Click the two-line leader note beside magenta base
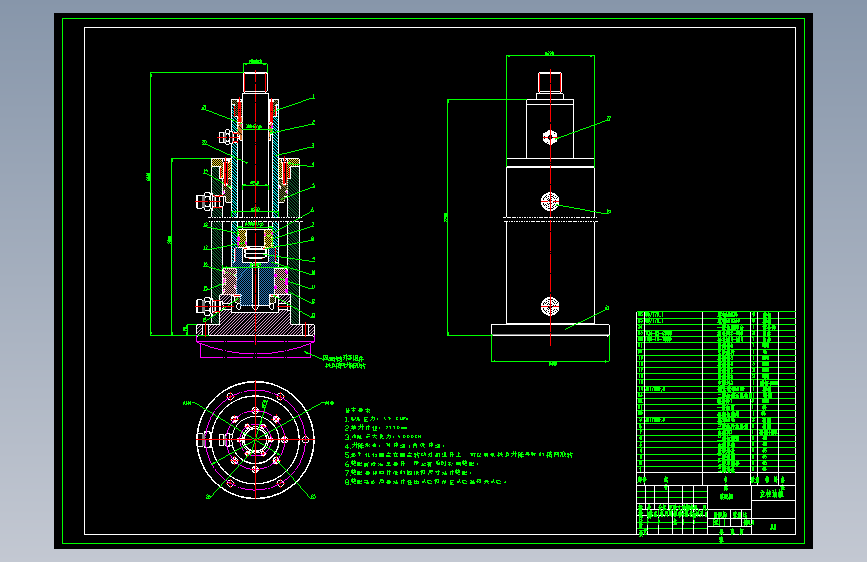867x562 pixels. click(344, 362)
